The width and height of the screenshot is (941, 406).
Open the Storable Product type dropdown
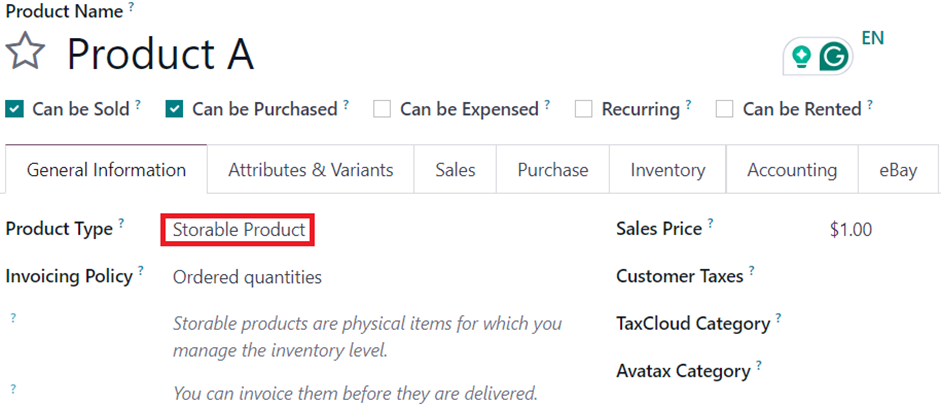click(x=238, y=230)
